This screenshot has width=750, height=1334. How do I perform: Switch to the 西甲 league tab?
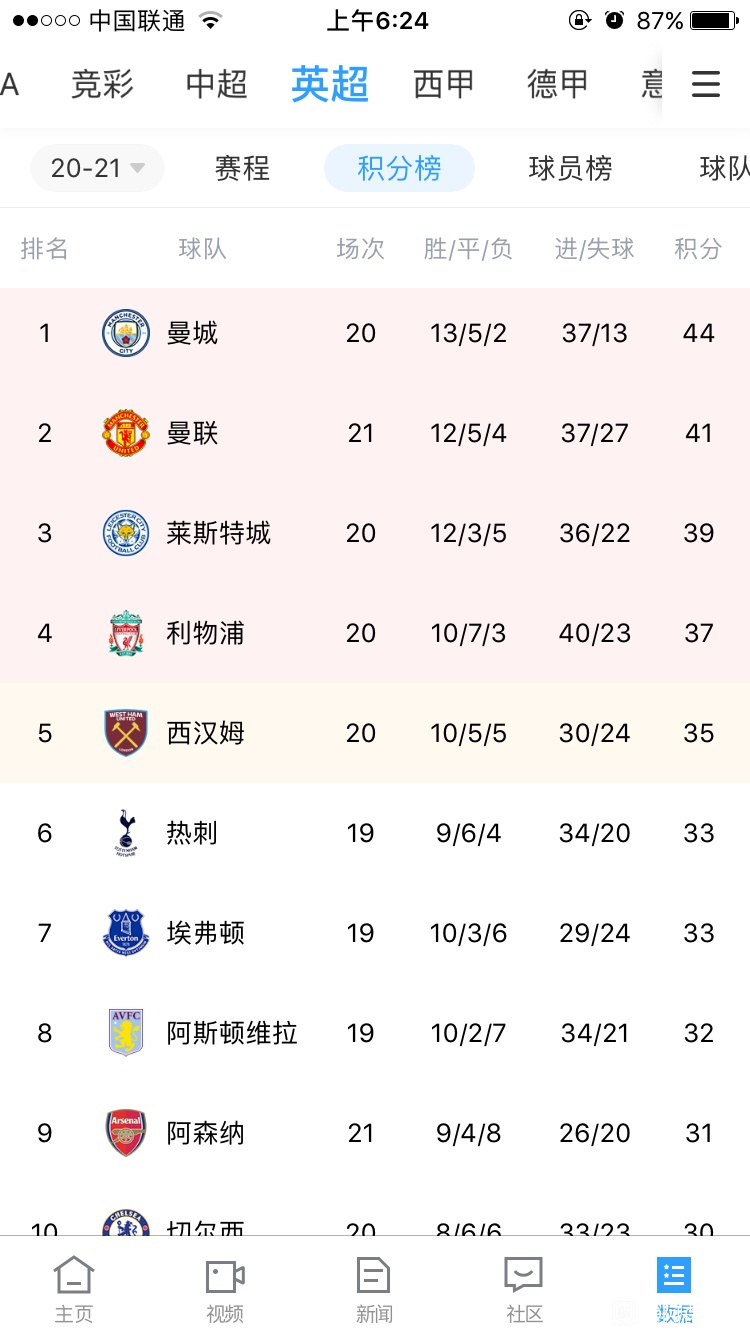(x=444, y=84)
